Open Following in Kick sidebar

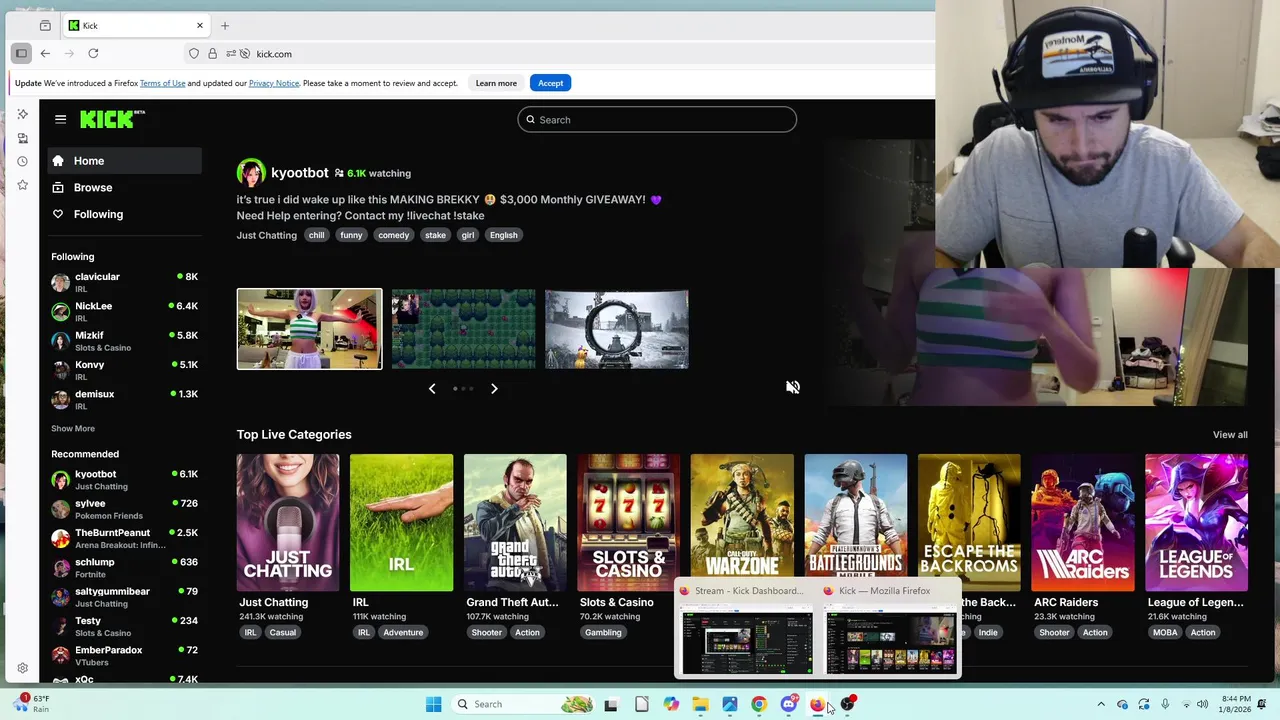(124, 214)
